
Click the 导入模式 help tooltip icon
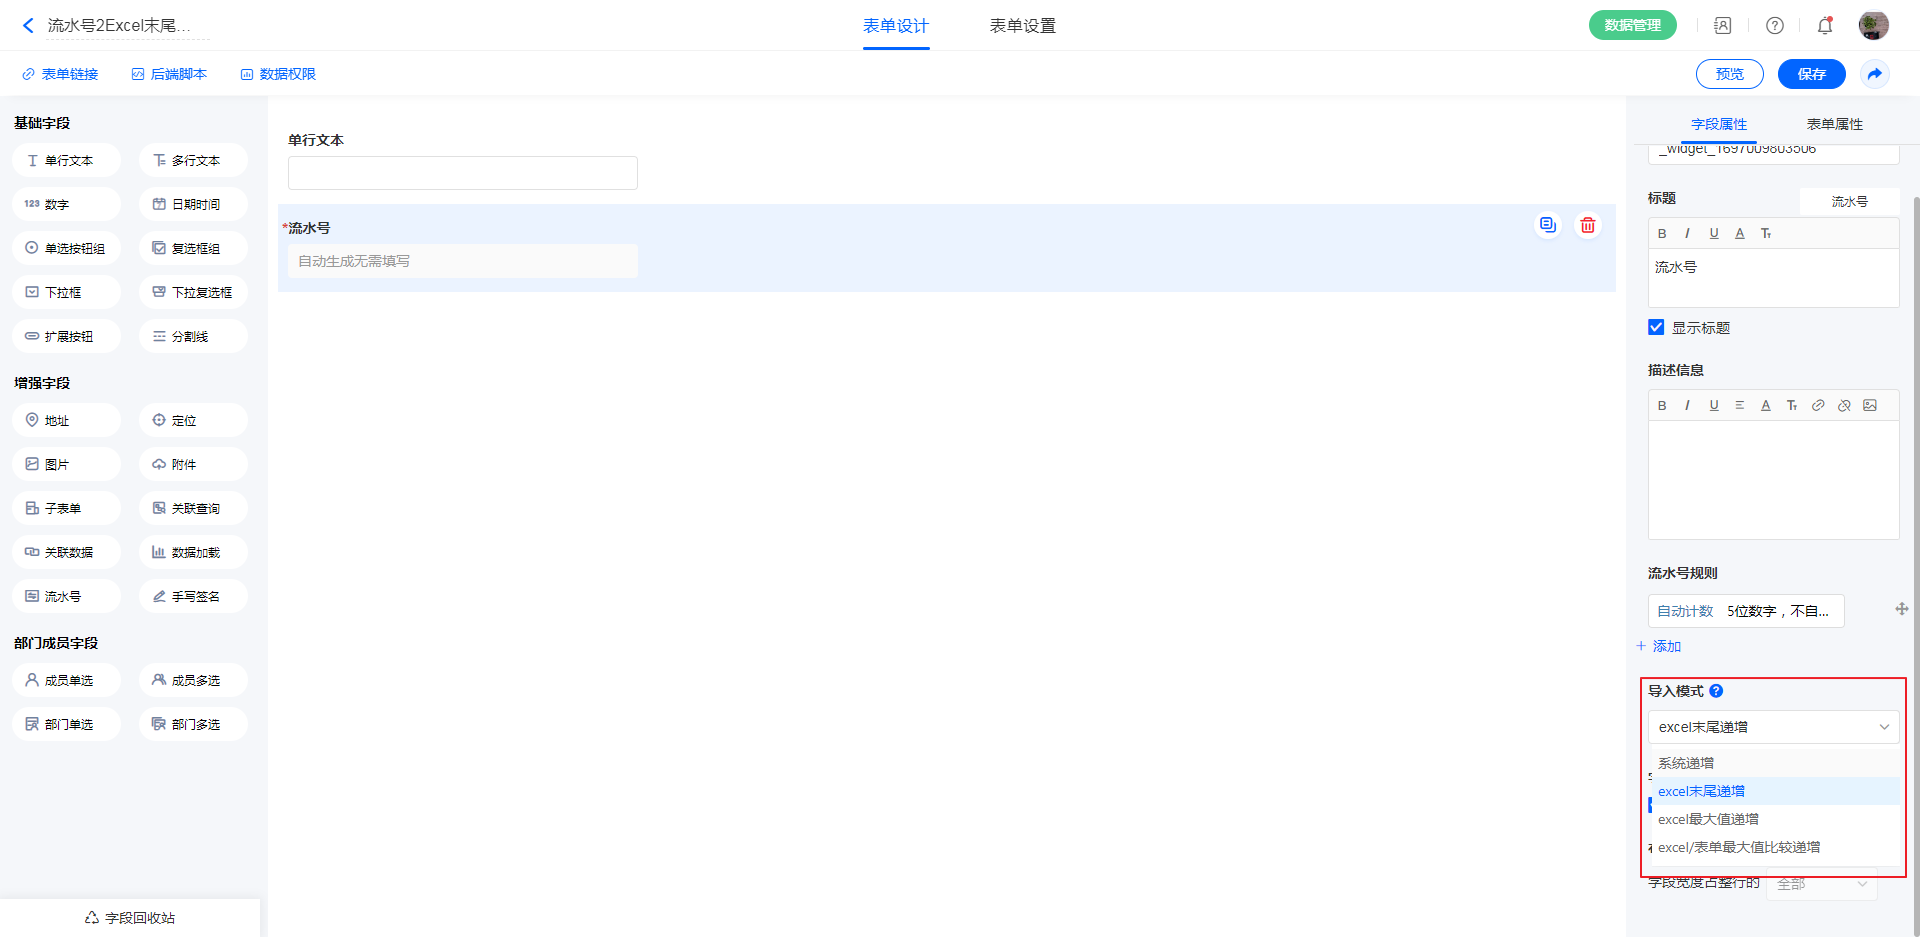click(x=1716, y=691)
